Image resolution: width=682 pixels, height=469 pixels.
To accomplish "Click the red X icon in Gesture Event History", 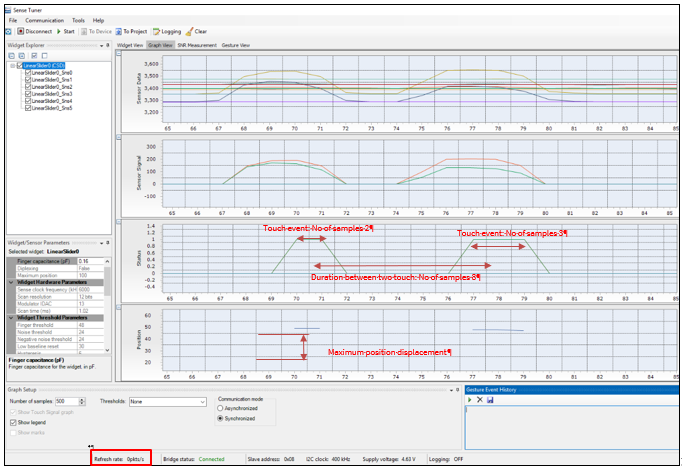I will pos(480,399).
